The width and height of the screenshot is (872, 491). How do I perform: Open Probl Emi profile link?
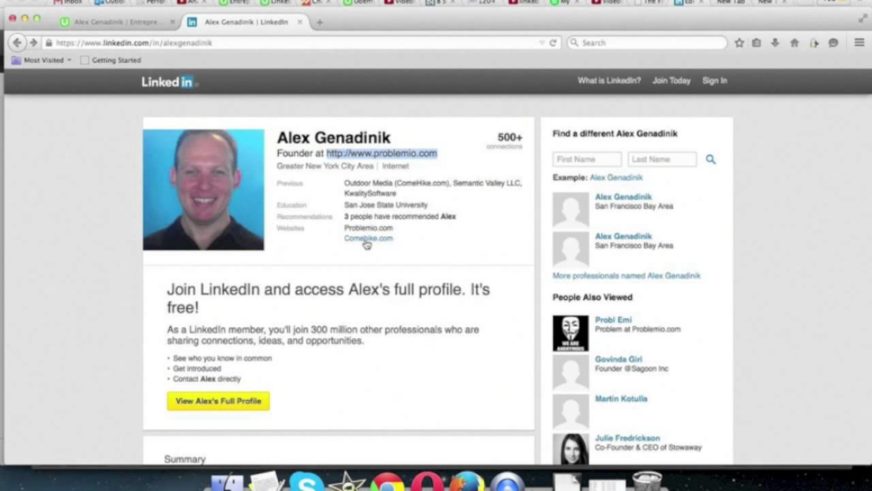click(x=613, y=320)
